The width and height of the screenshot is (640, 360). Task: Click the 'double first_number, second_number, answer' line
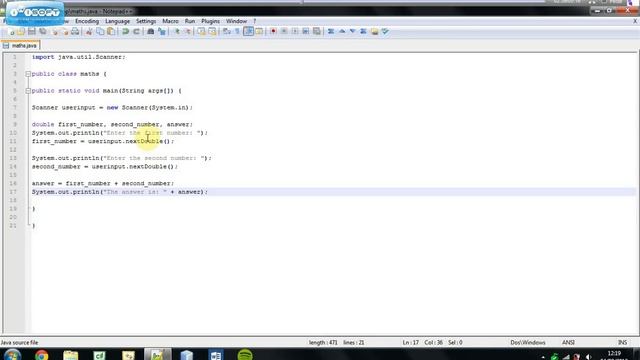click(x=112, y=124)
